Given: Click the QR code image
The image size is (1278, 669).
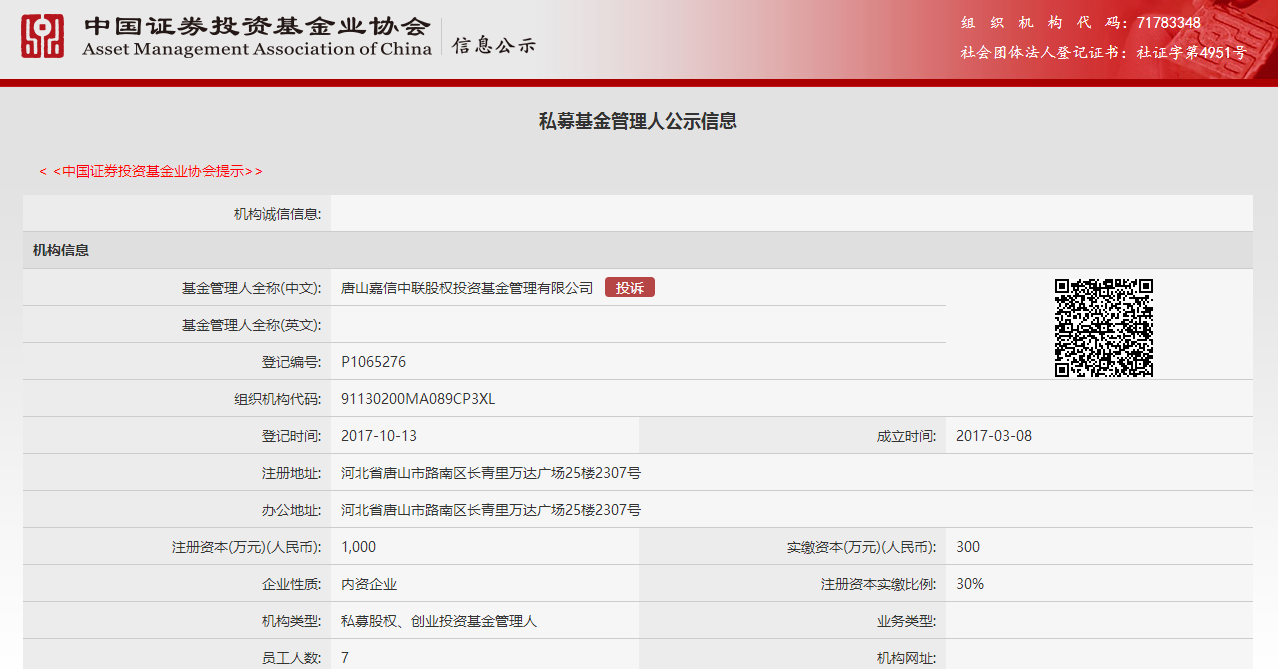Looking at the screenshot, I should [1103, 327].
